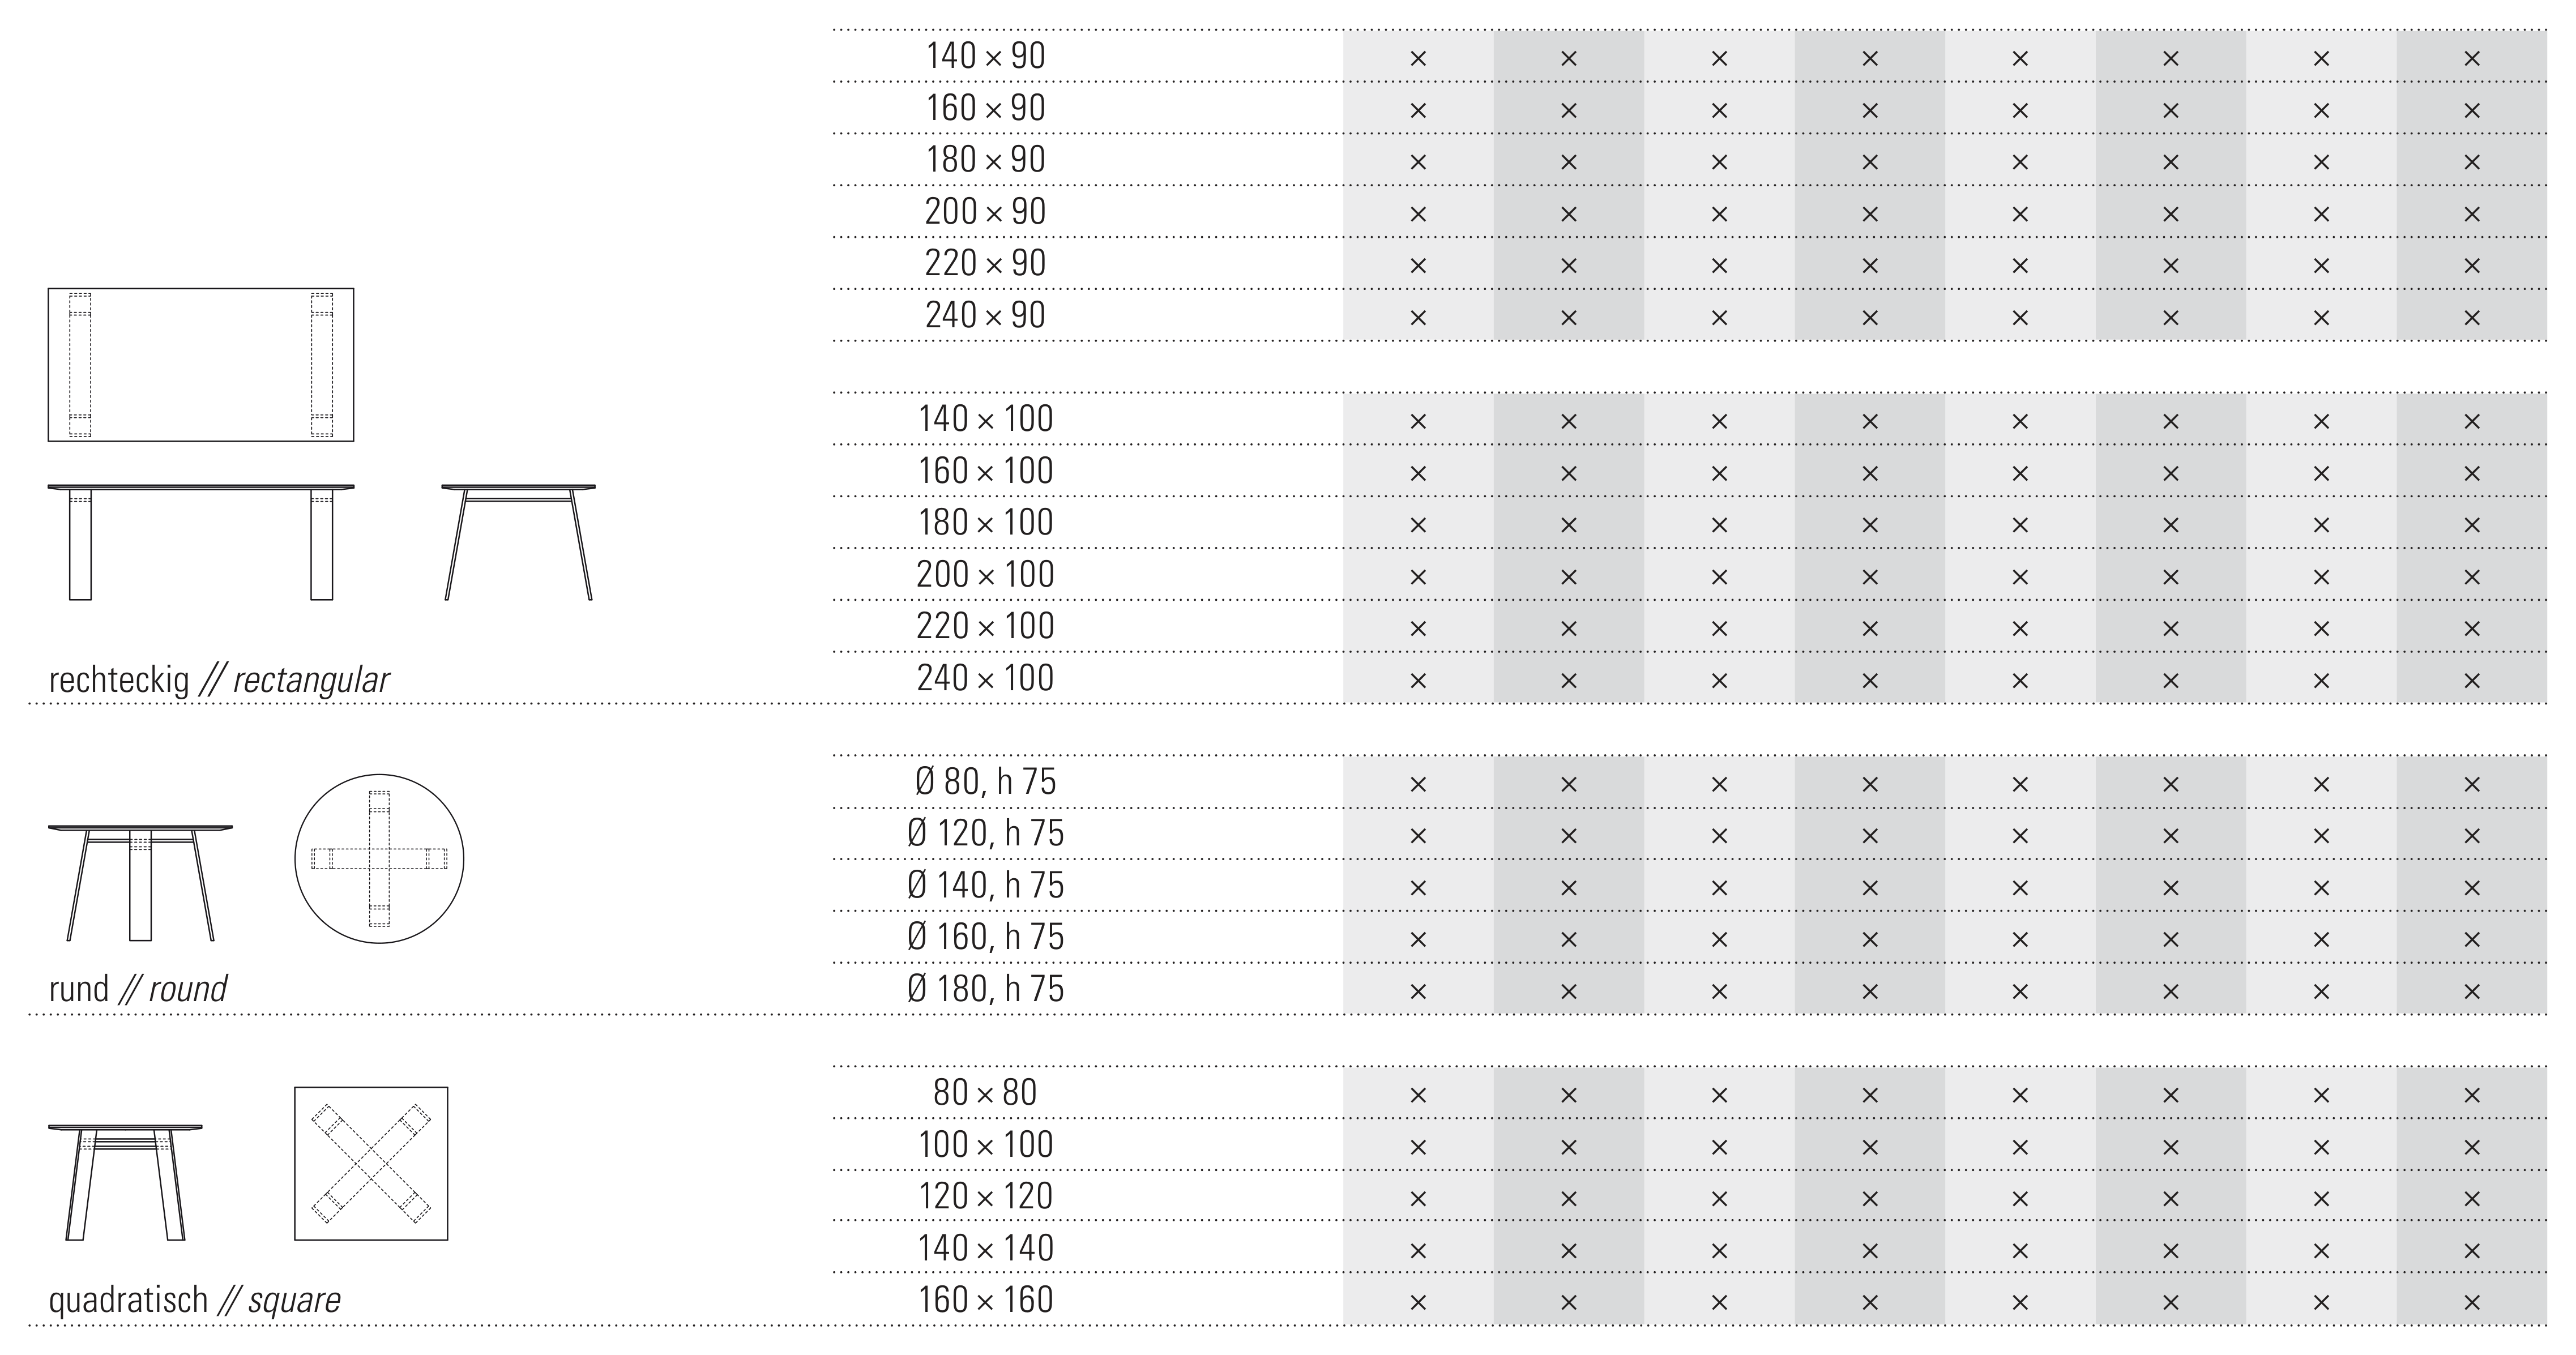Viewport: 2576px width, 1355px height.
Task: Click the square table side-view drawing
Action: [x=125, y=1181]
